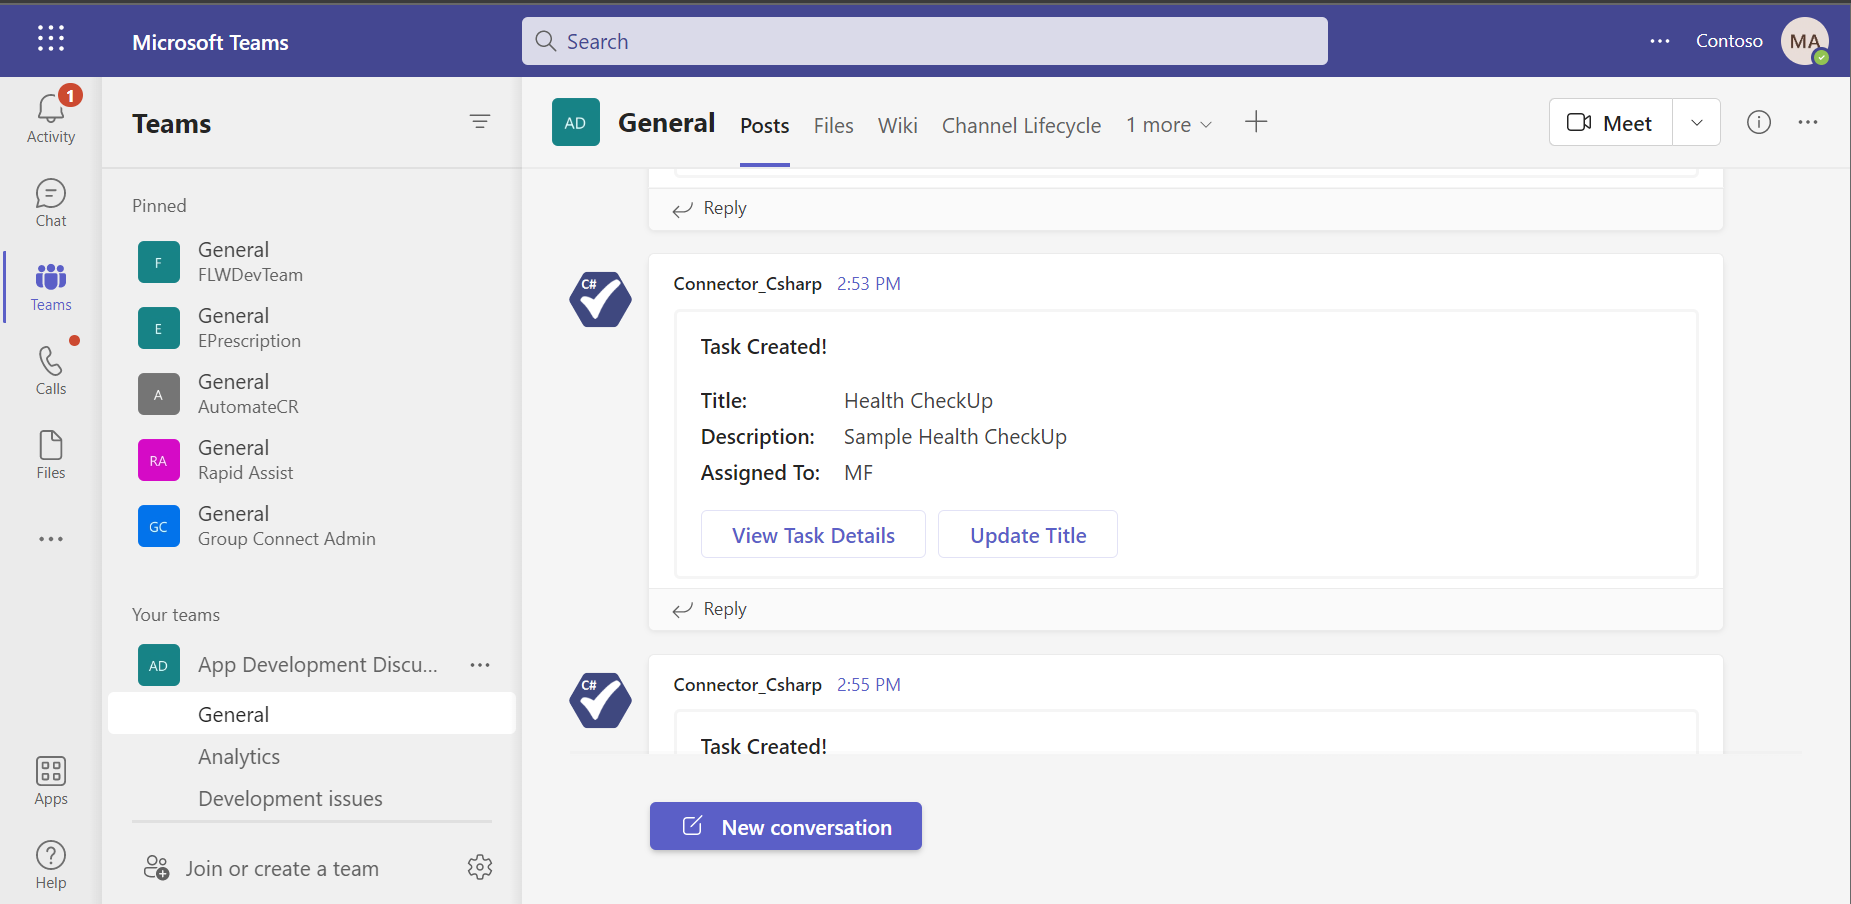Viewport: 1851px width, 904px height.
Task: Switch to the Wiki tab
Action: pyautogui.click(x=898, y=125)
